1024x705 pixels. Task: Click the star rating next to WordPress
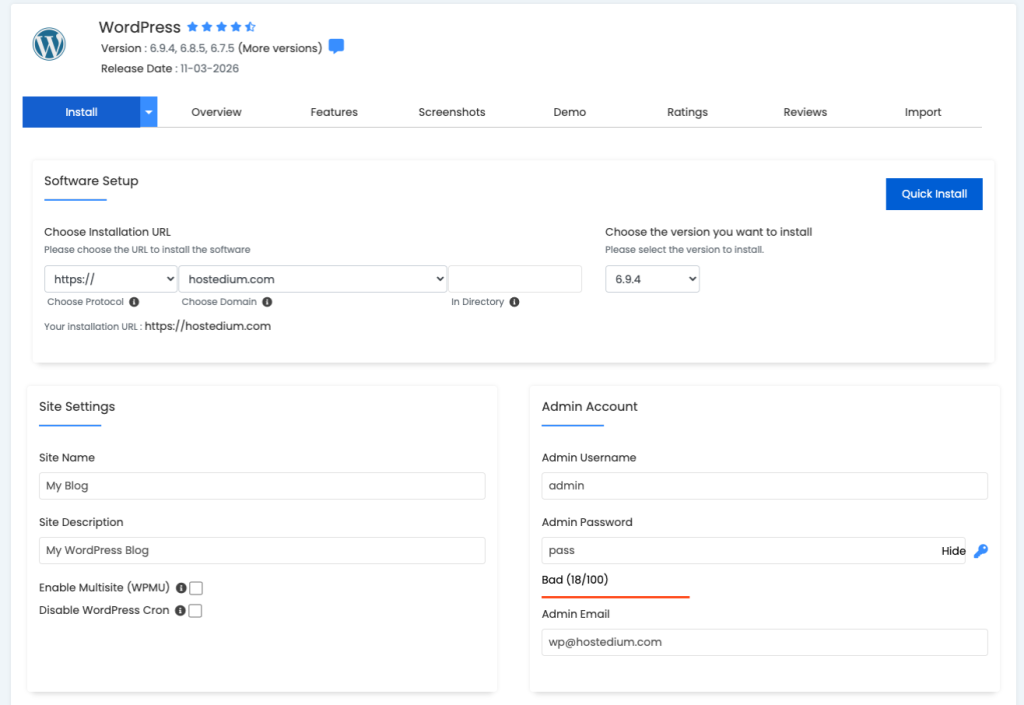[x=222, y=27]
